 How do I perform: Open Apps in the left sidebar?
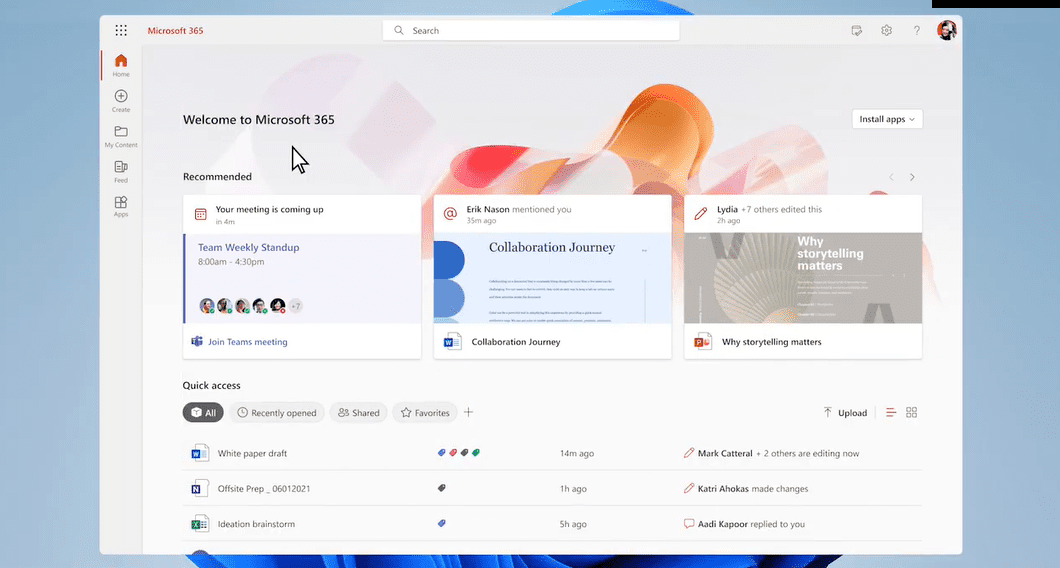pyautogui.click(x=121, y=206)
